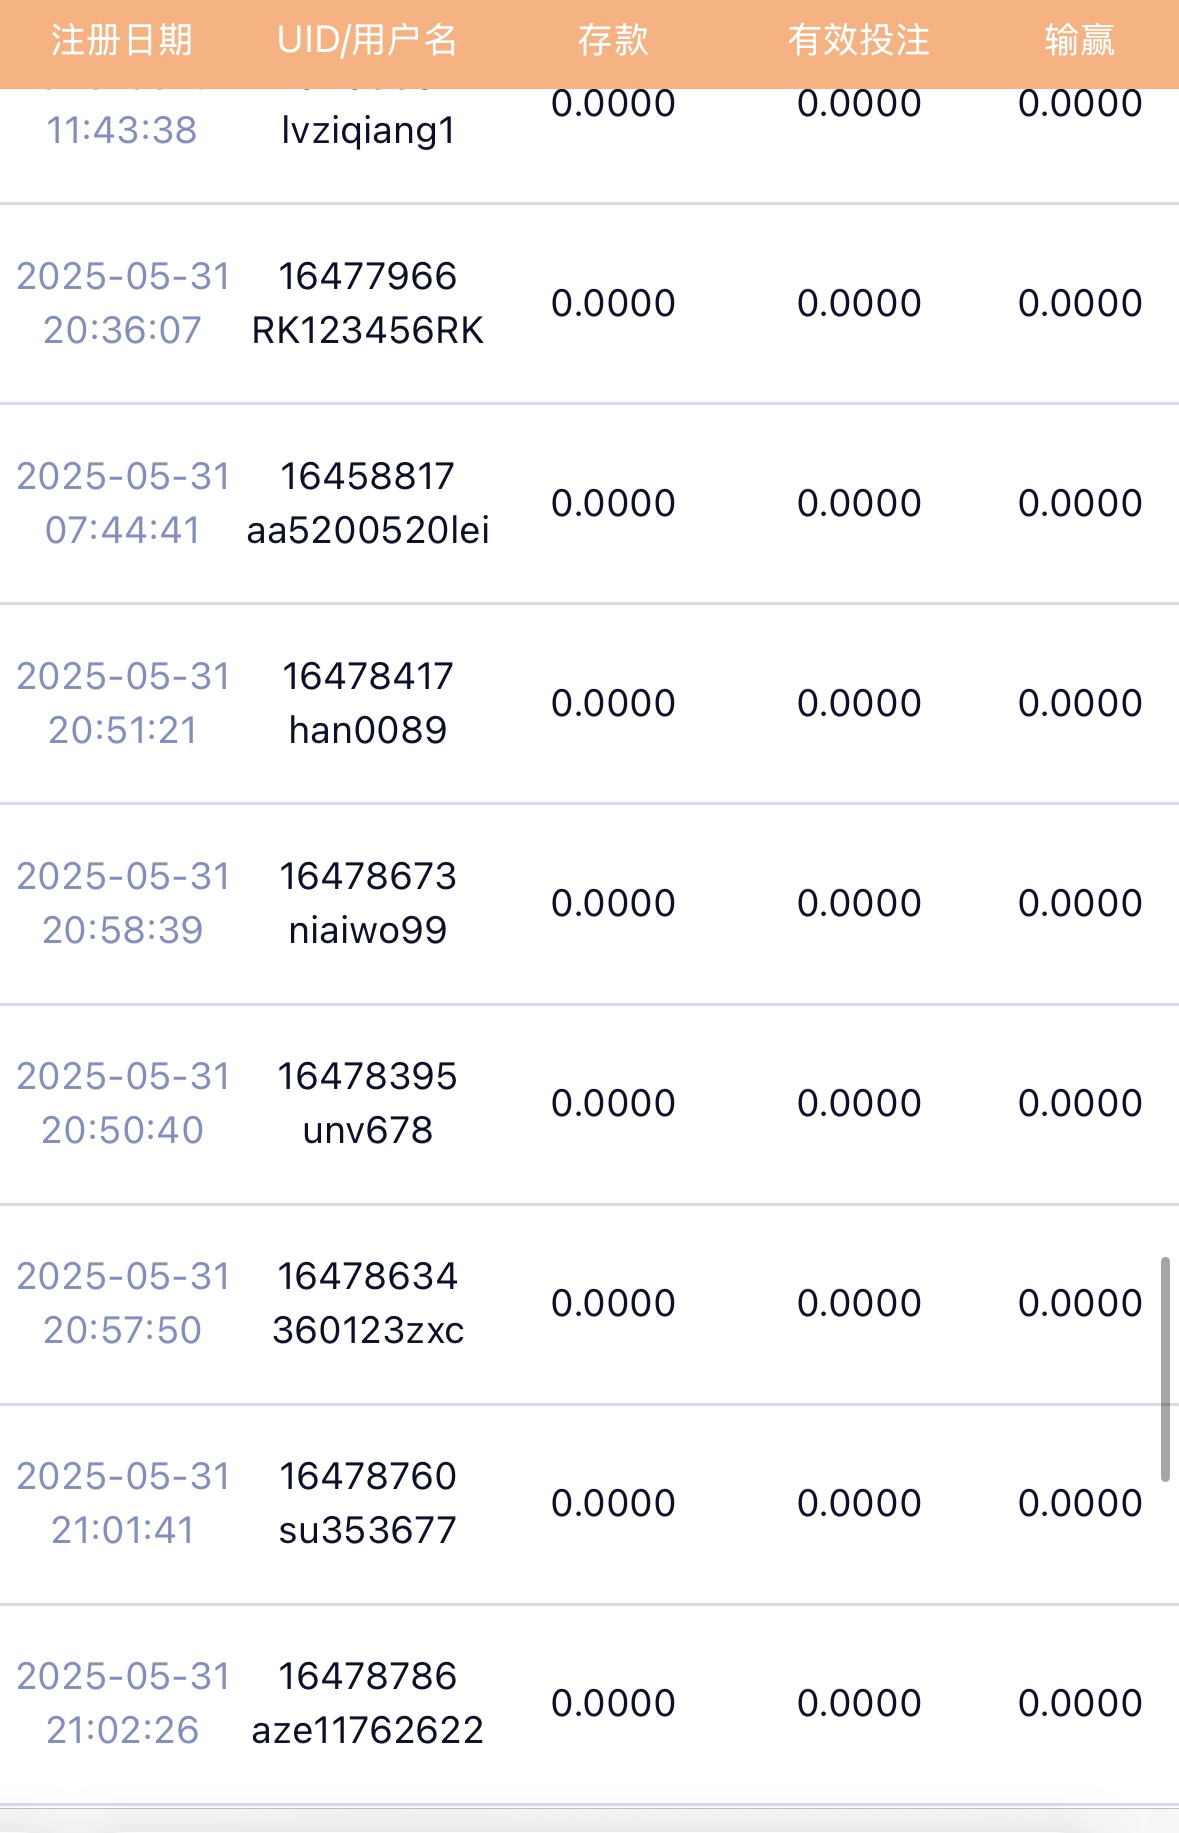Viewport: 1179px width, 1833px height.
Task: Tap username aze11762622
Action: pyautogui.click(x=368, y=1730)
